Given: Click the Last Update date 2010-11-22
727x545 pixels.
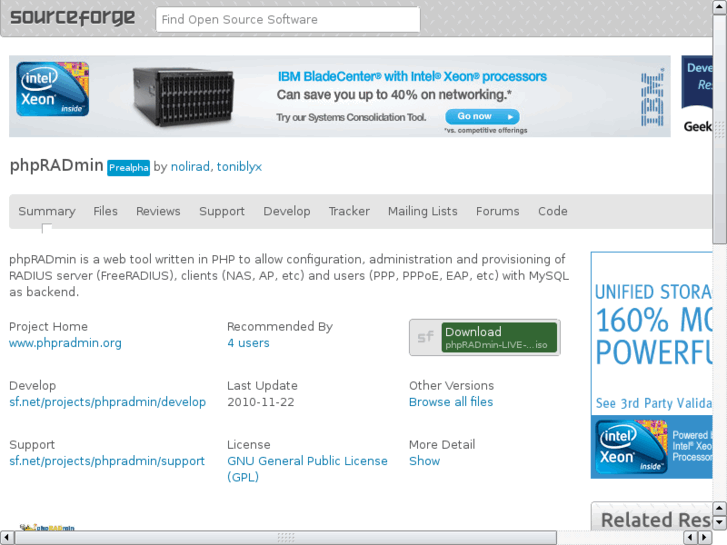Looking at the screenshot, I should [261, 402].
